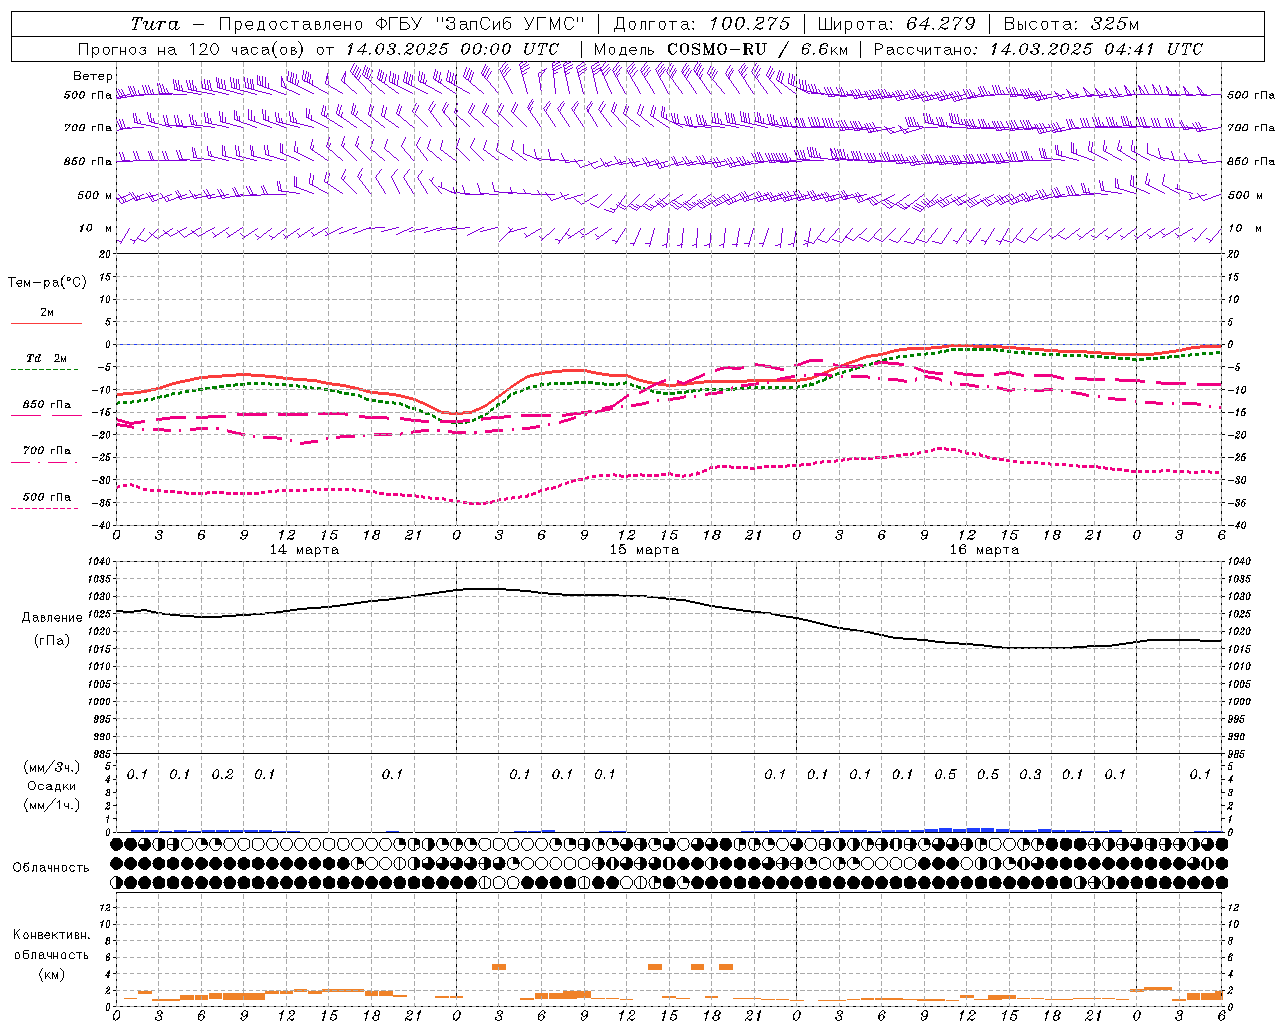The image size is (1280, 1024).
Task: Click the "Ветер" wind section label
Action: point(92,76)
